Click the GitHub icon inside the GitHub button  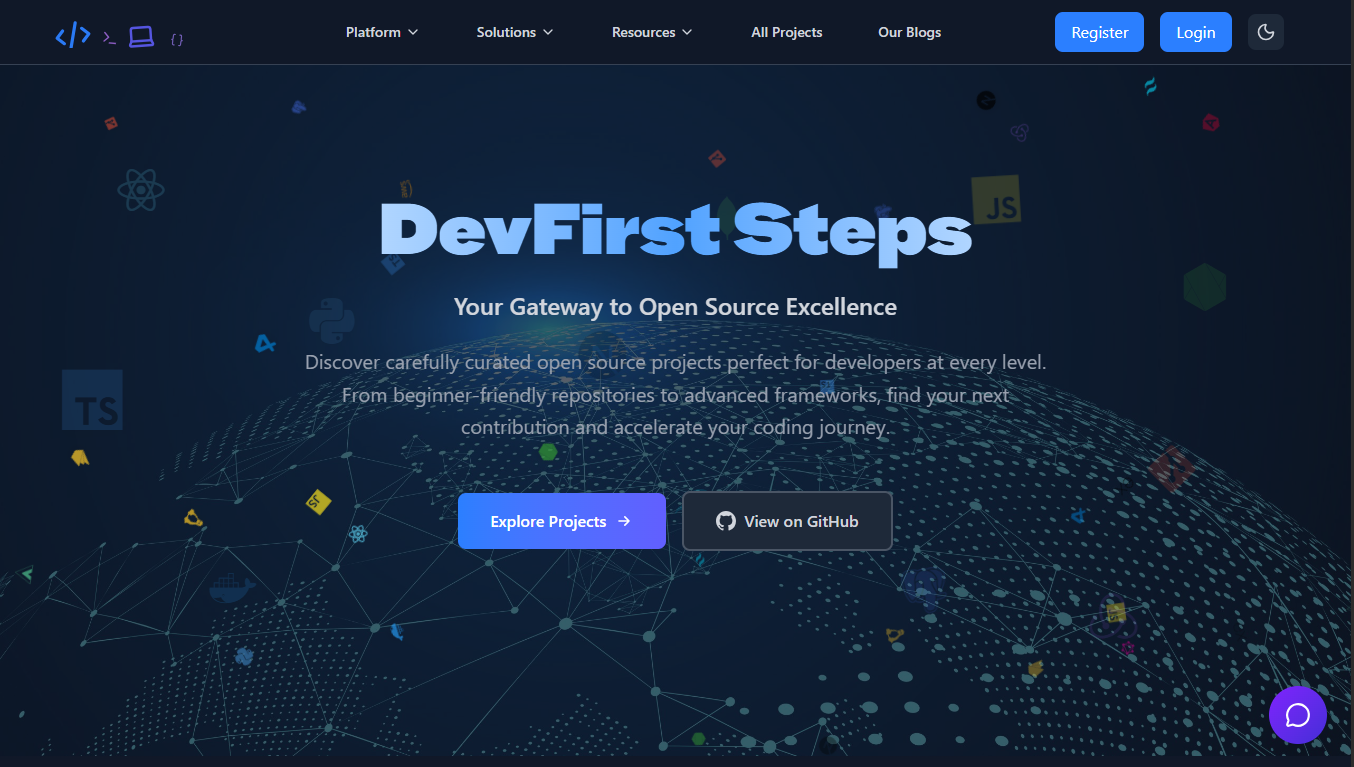coord(724,521)
